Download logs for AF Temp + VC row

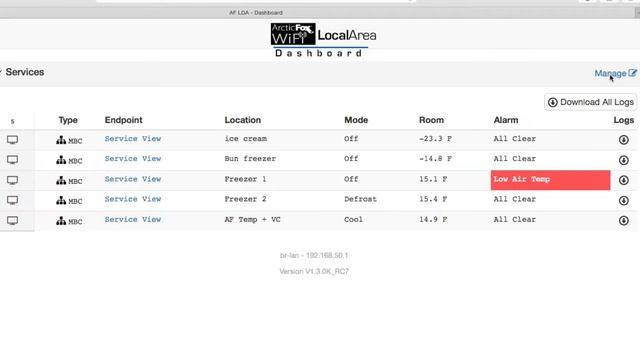(623, 220)
